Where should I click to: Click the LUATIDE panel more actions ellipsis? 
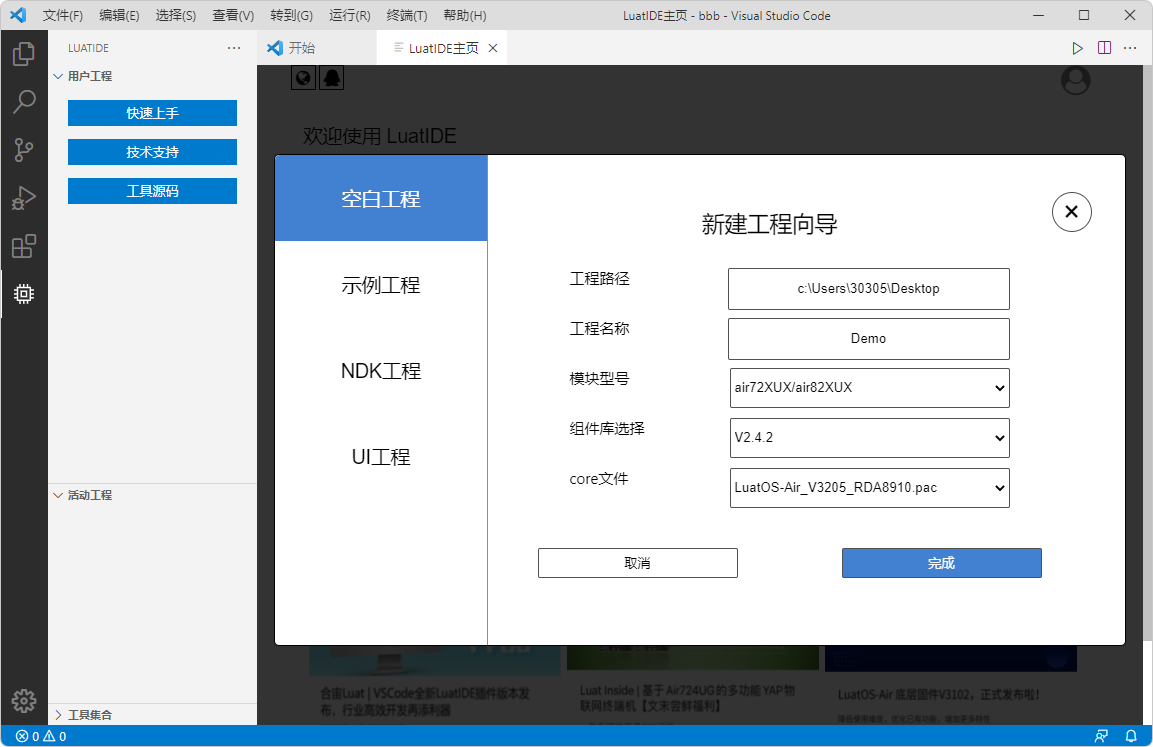tap(234, 48)
